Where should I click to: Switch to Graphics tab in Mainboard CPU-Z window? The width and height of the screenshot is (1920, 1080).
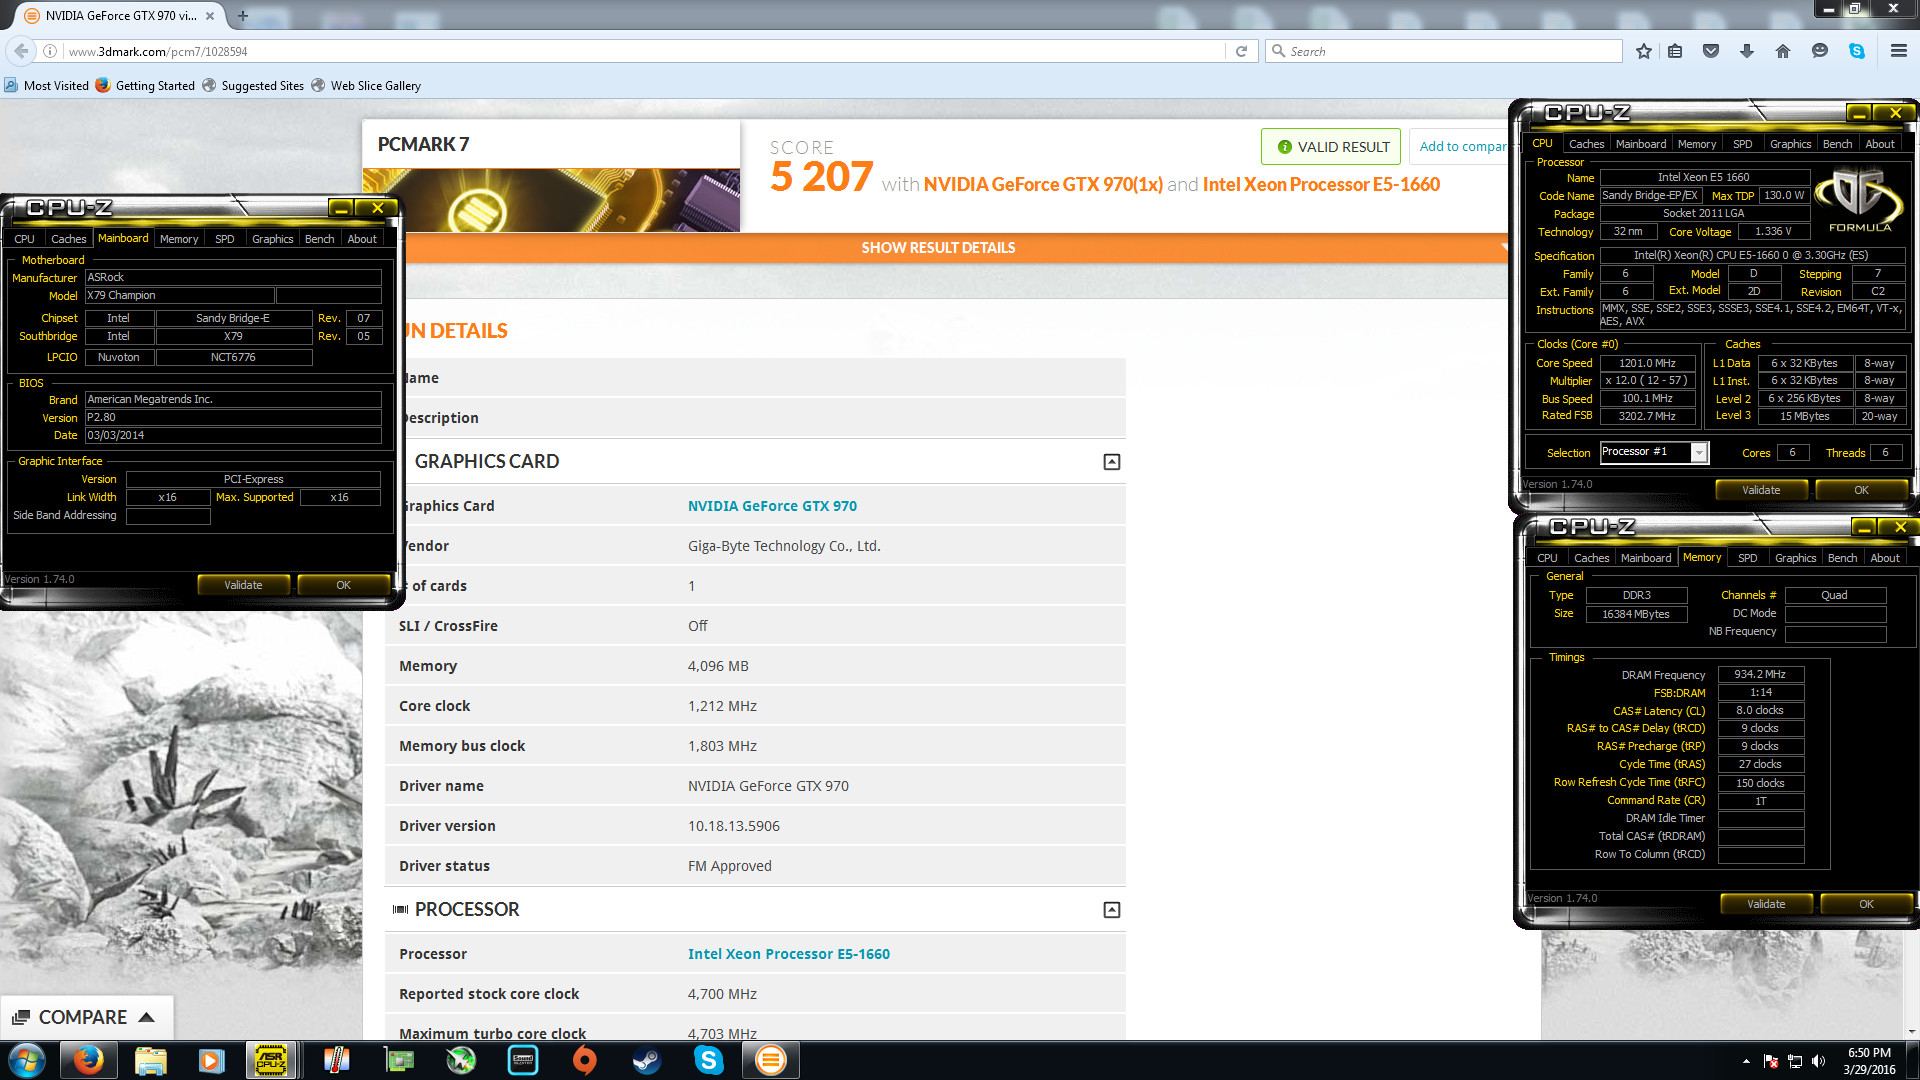click(x=272, y=239)
